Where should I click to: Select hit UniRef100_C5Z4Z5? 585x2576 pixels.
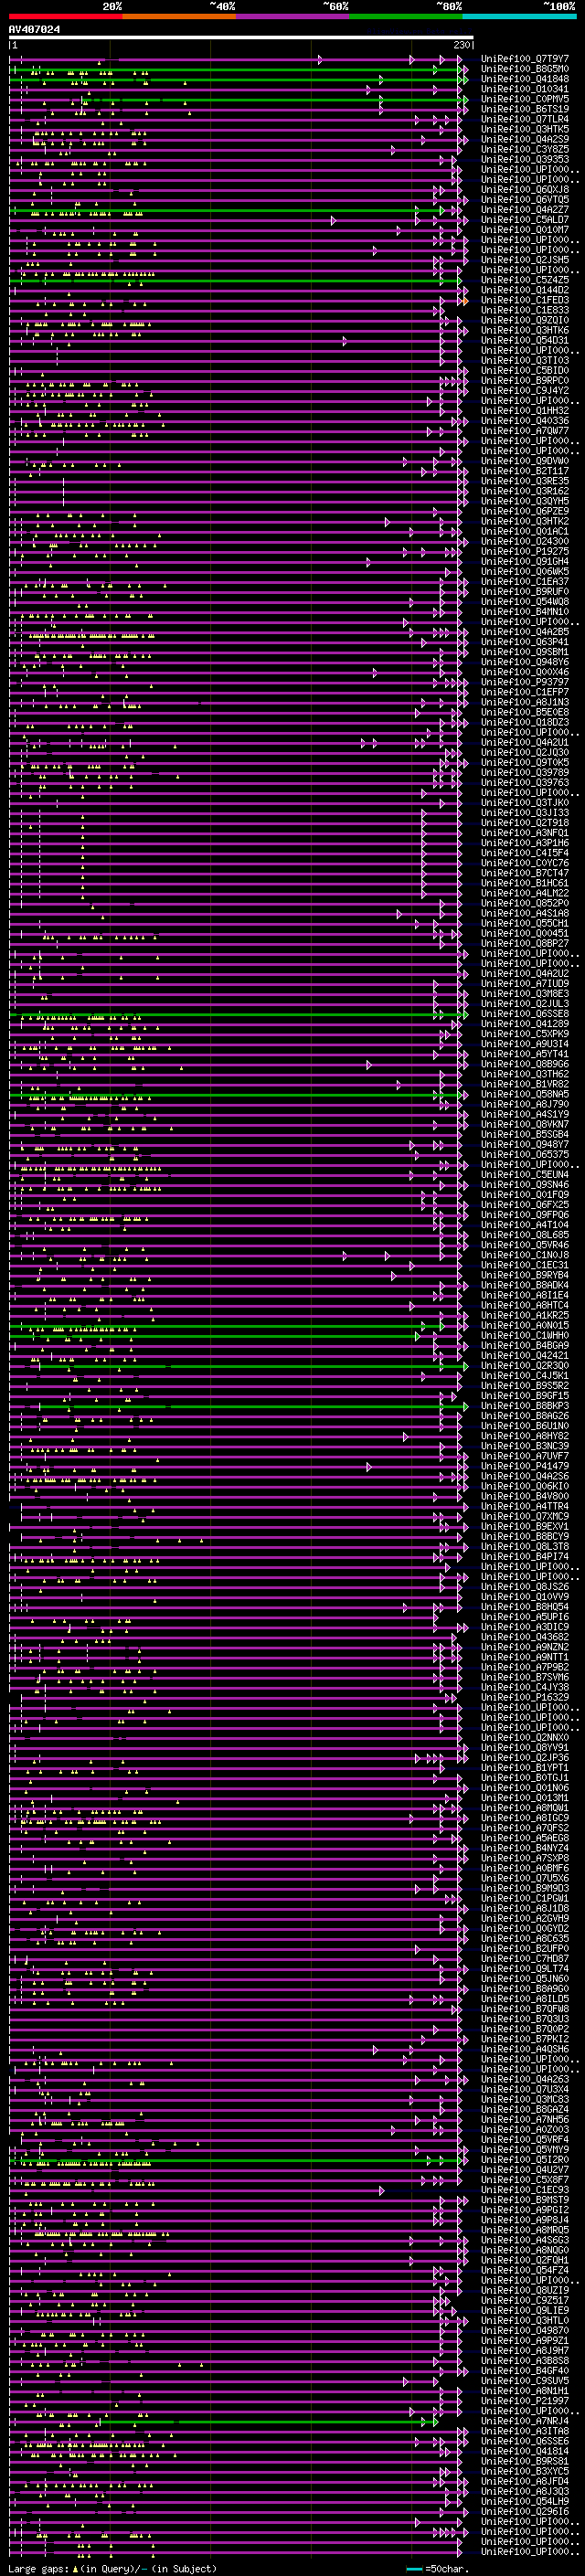[x=525, y=280]
